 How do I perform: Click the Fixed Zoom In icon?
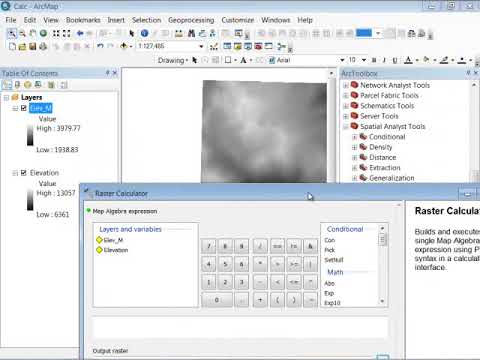[56, 33]
